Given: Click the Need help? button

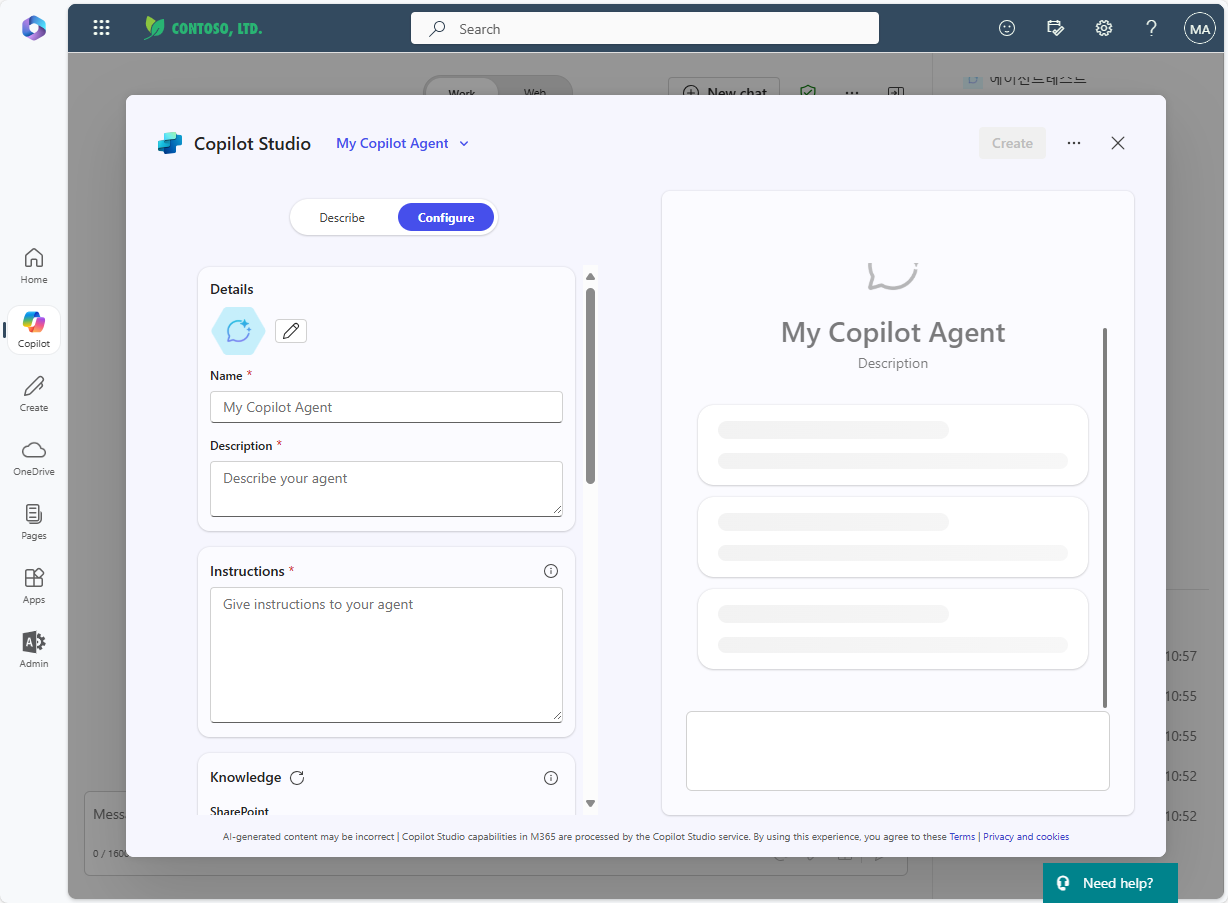Looking at the screenshot, I should pyautogui.click(x=1110, y=883).
